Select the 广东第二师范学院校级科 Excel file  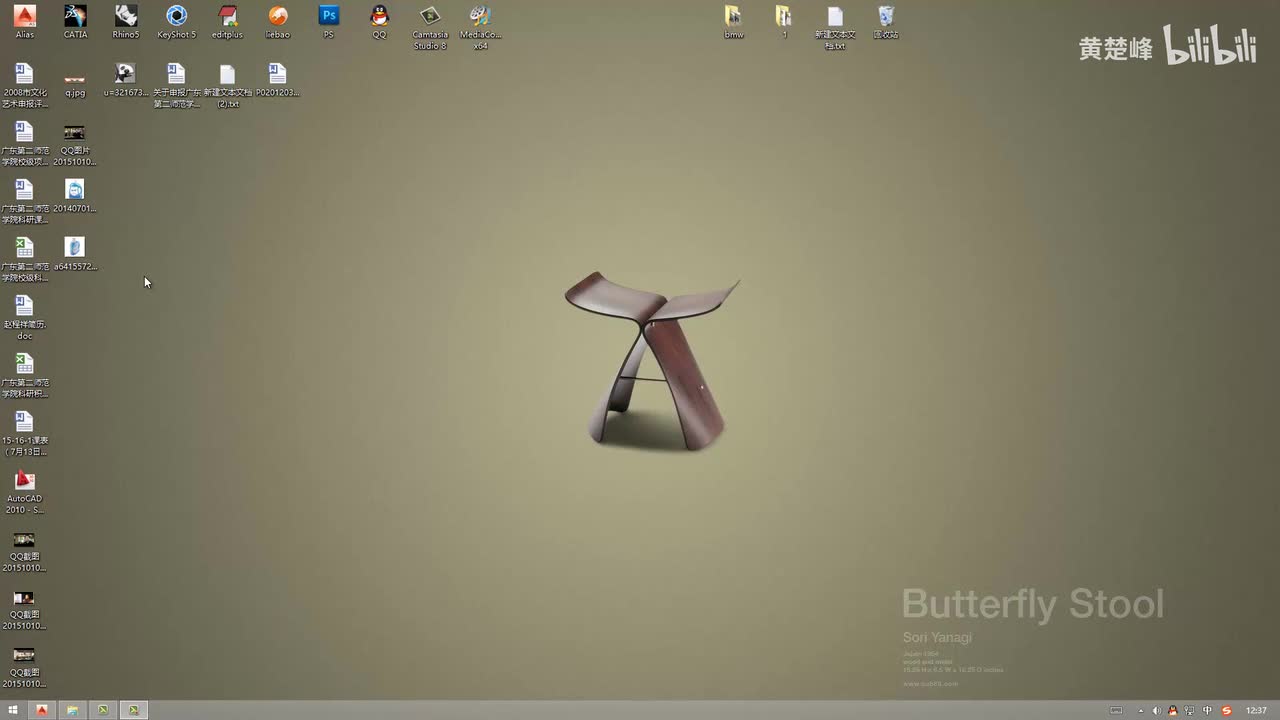click(x=25, y=260)
